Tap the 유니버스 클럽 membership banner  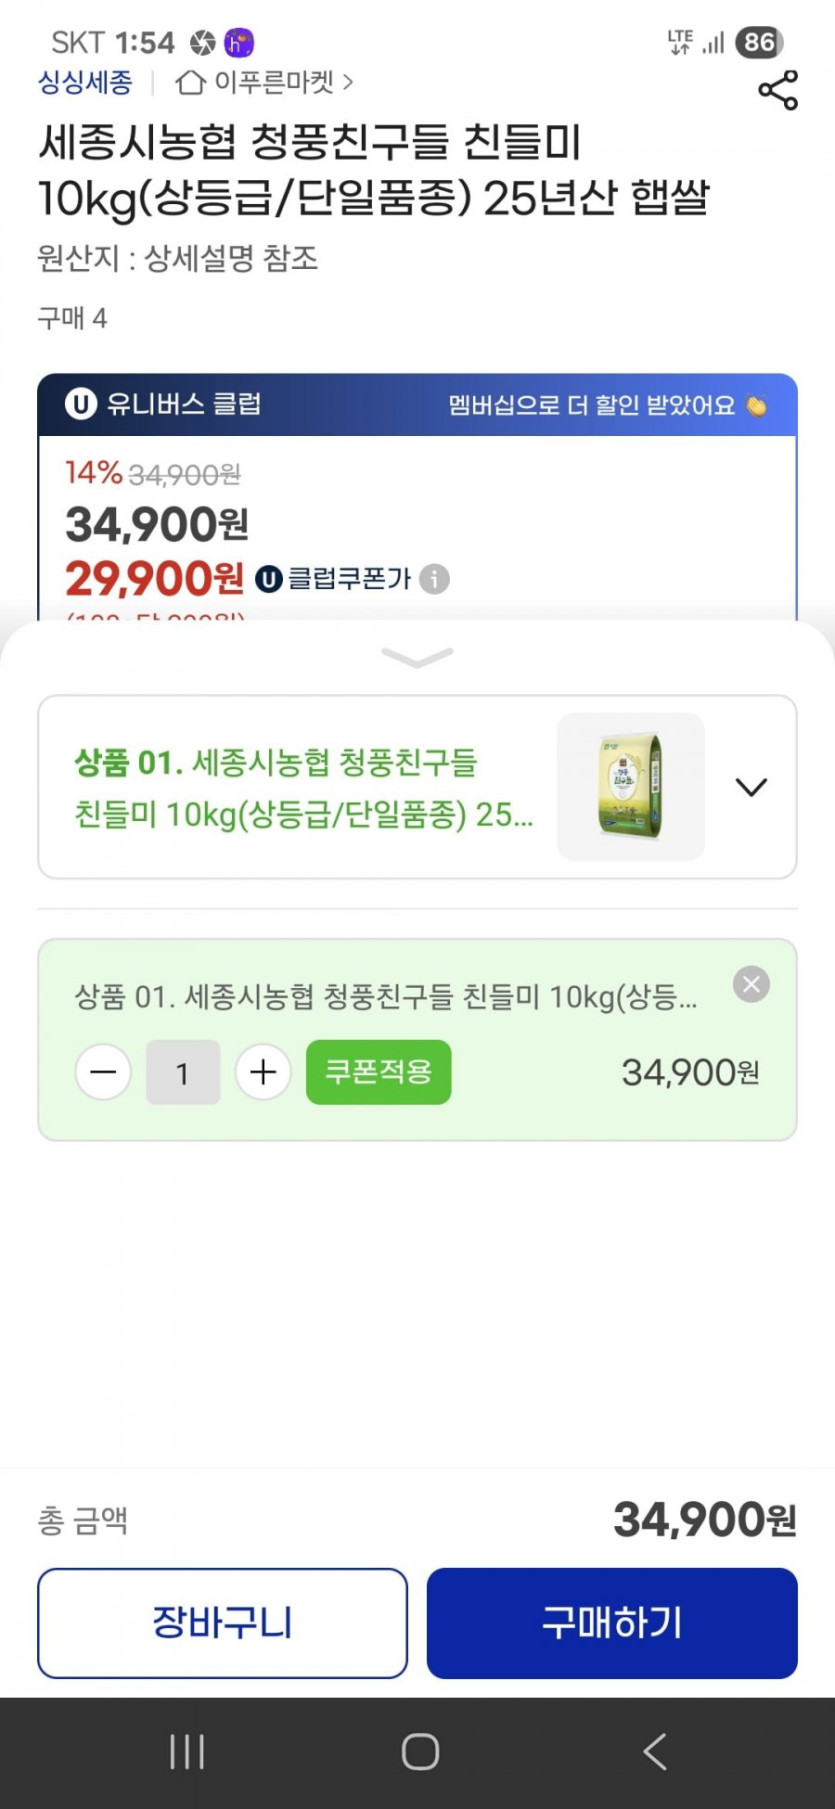(417, 405)
